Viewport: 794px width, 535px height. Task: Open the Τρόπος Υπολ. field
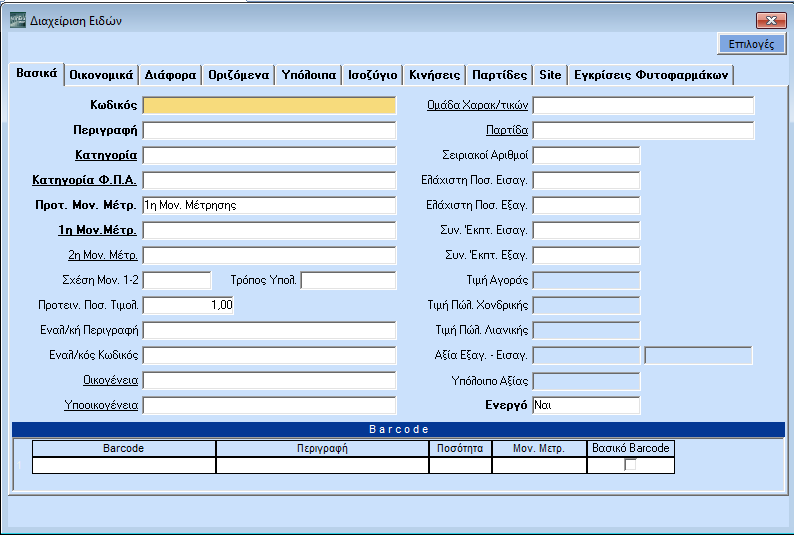click(348, 280)
